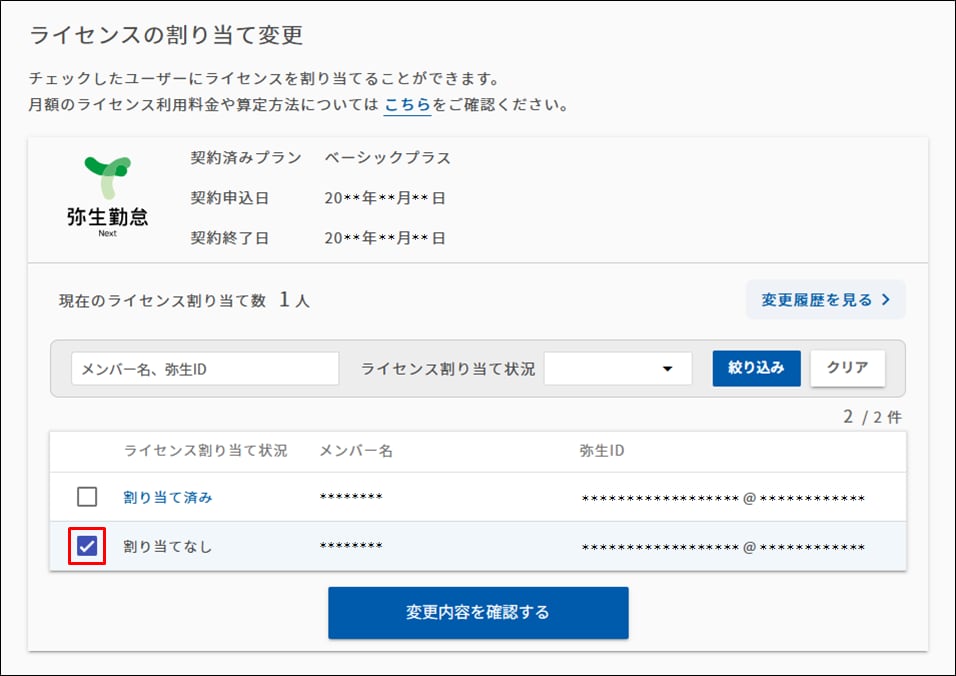Viewport: 956px width, 676px height.
Task: Click the メンバー名 column header
Action: pyautogui.click(x=356, y=451)
